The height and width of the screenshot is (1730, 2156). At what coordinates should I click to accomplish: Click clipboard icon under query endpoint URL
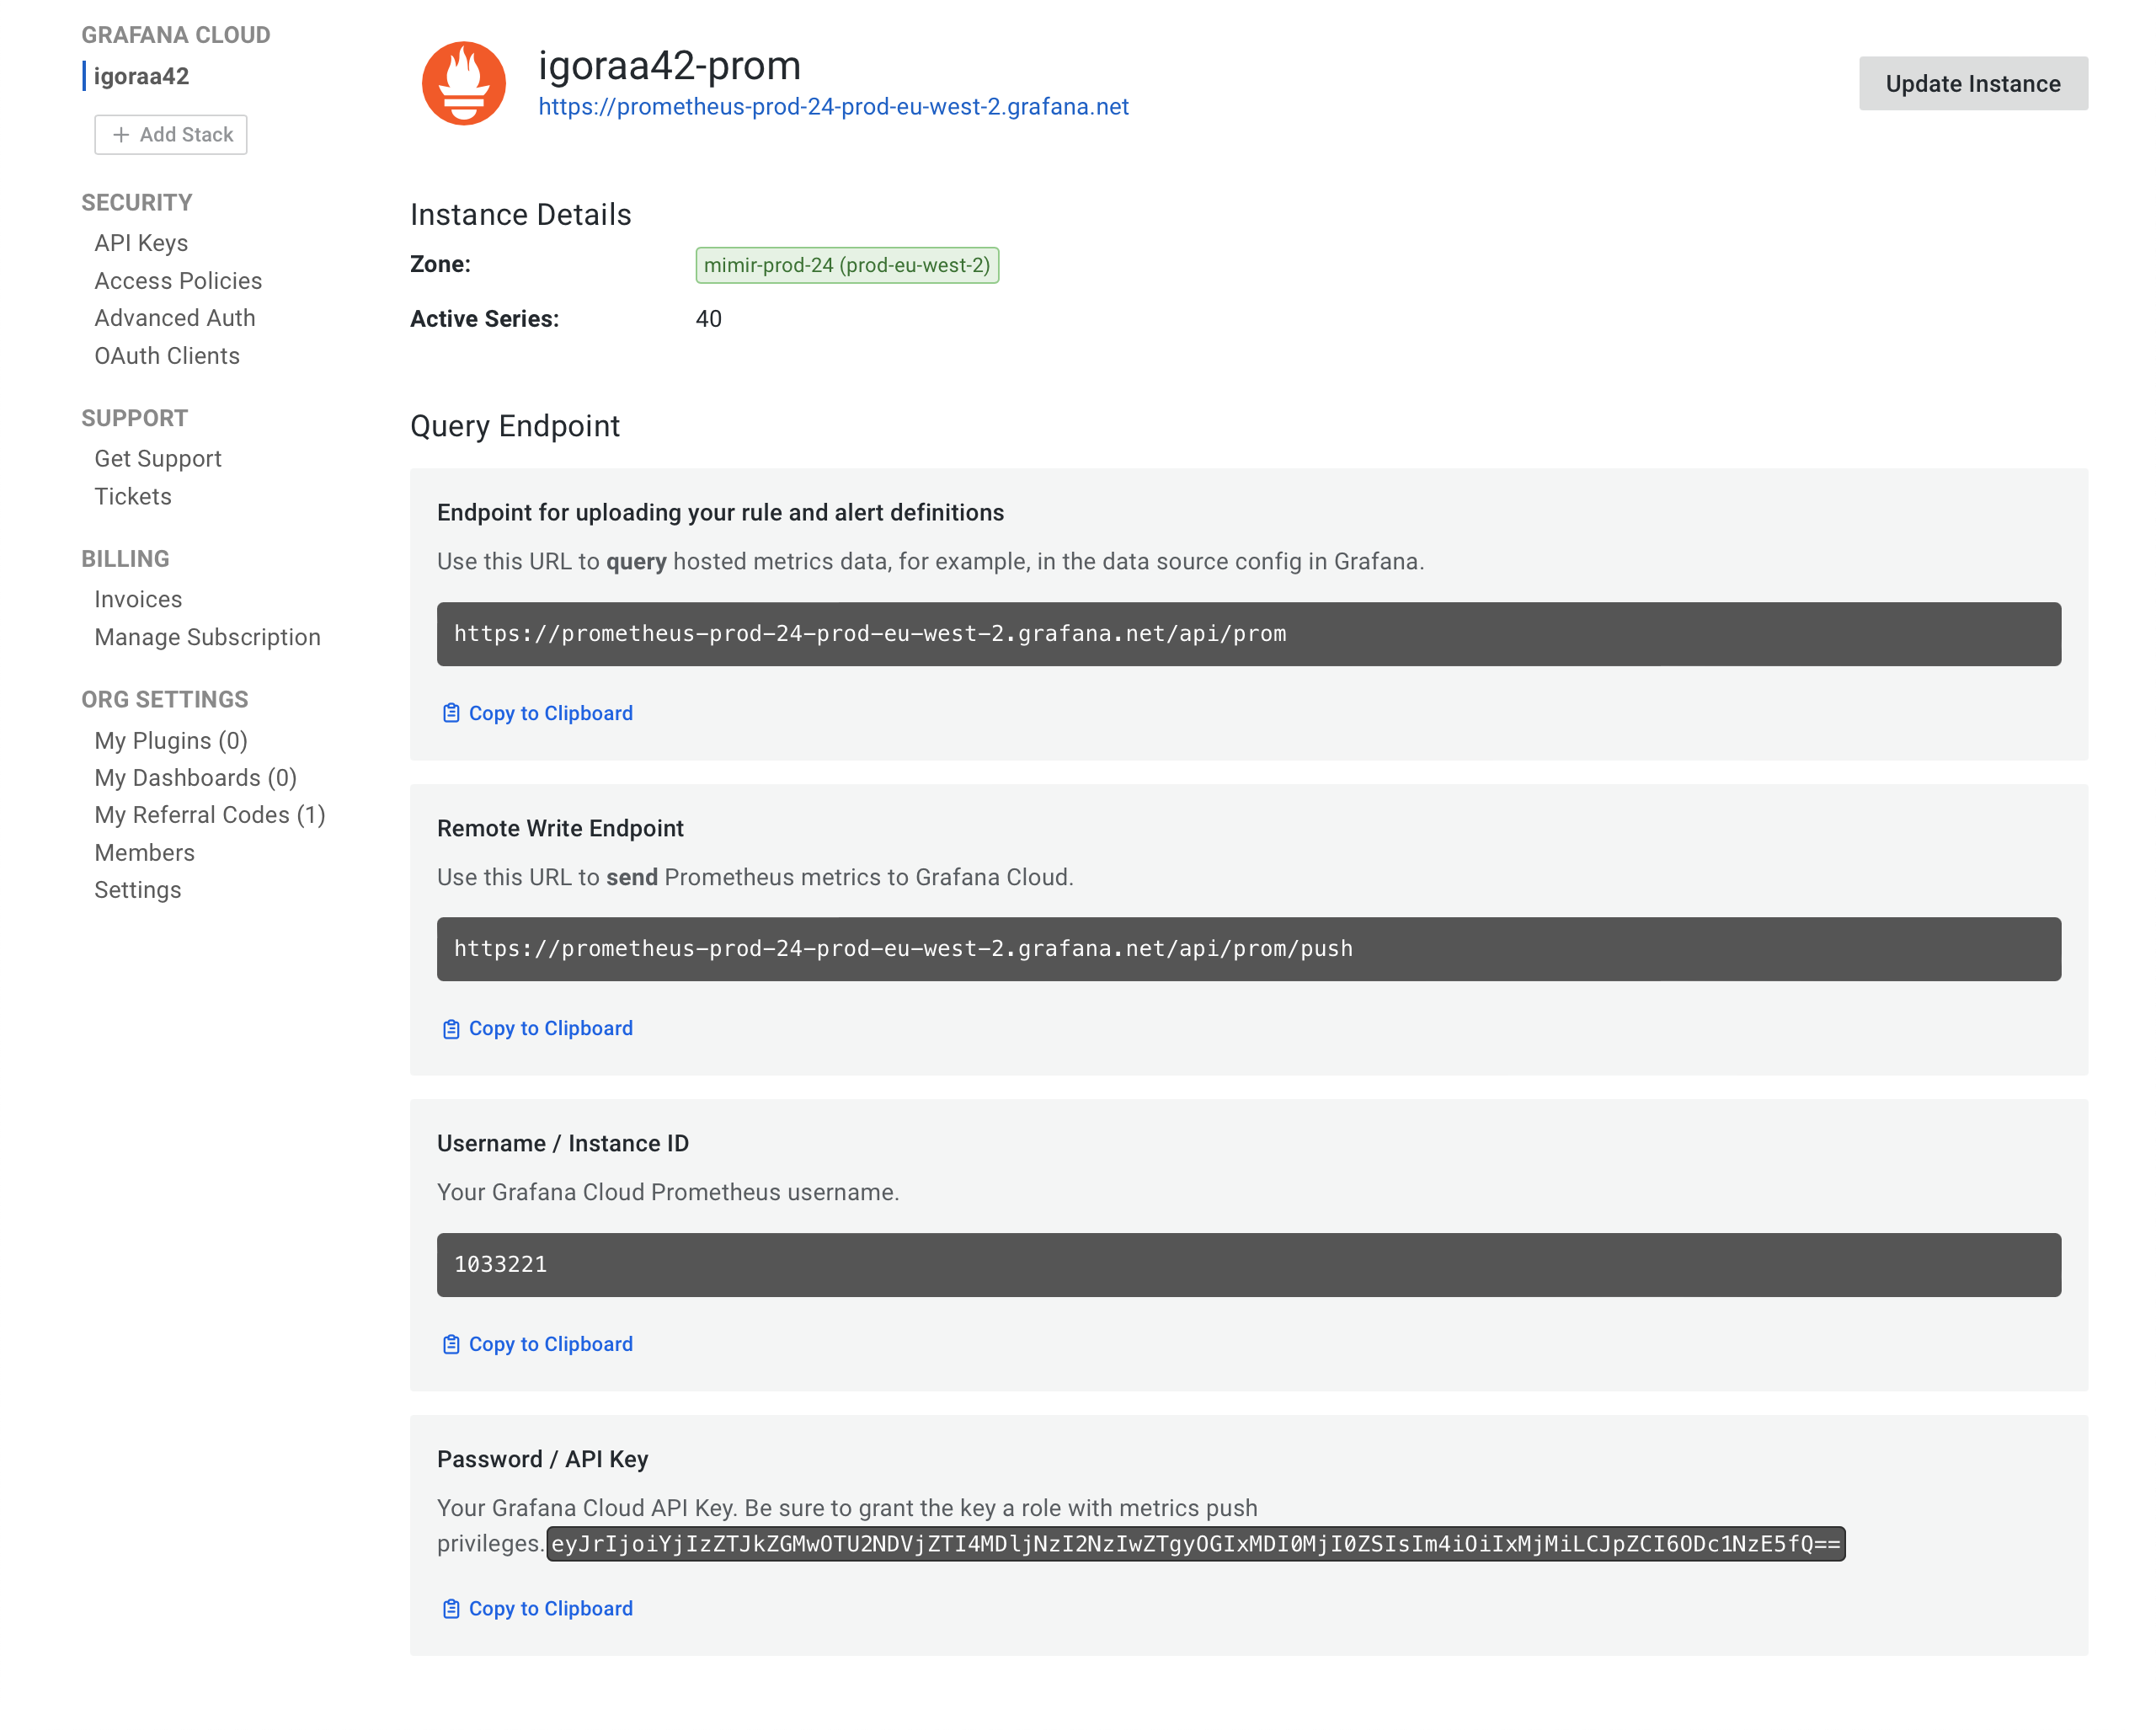[451, 713]
